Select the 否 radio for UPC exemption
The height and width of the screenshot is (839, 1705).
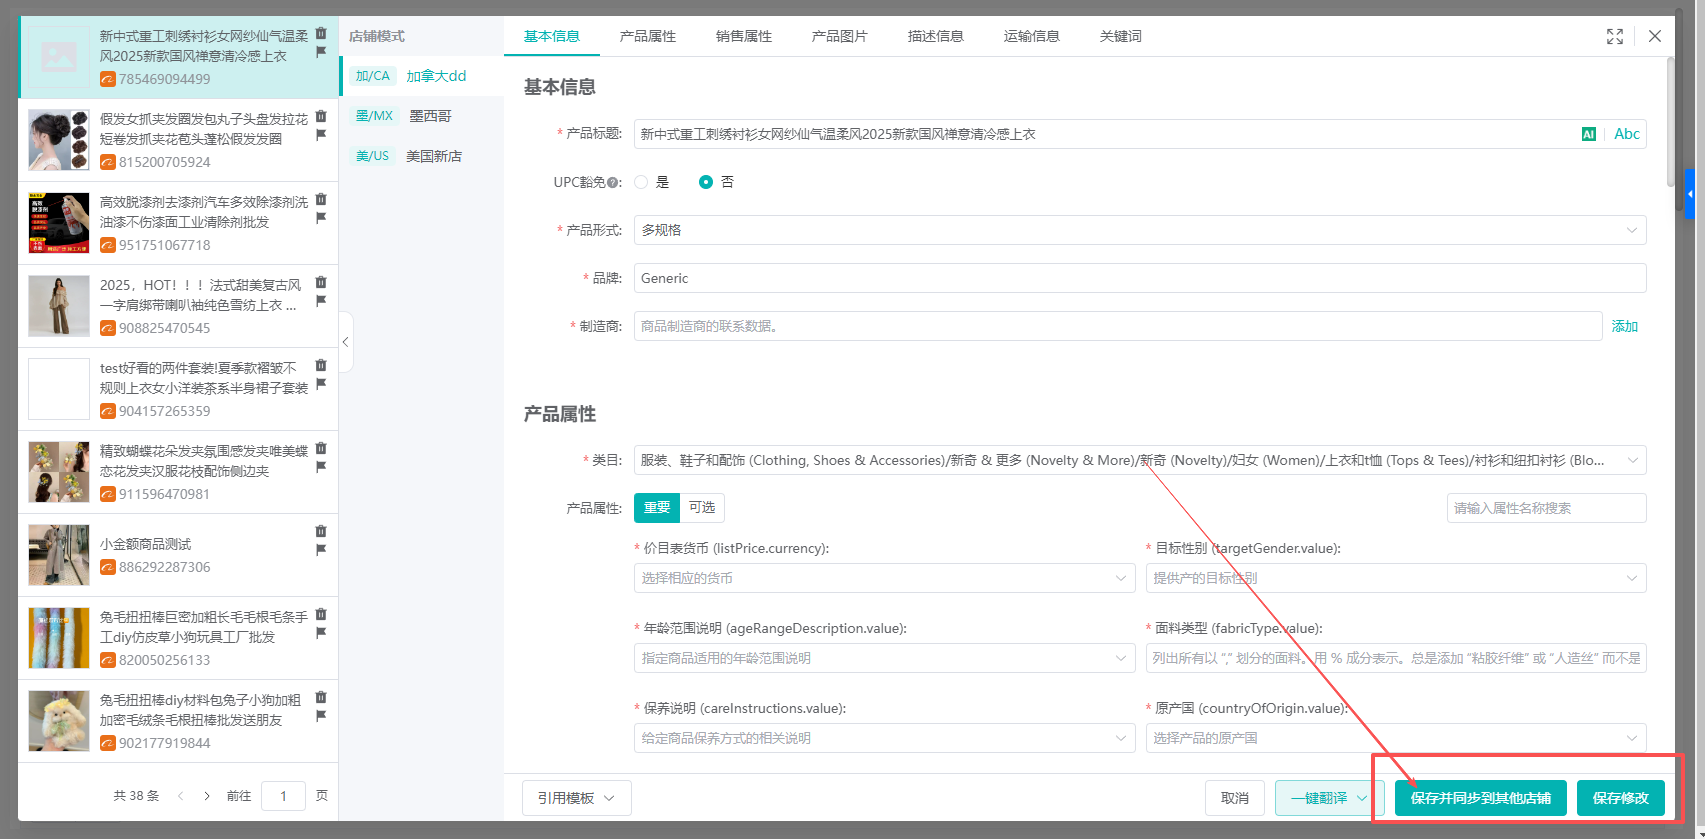coord(706,182)
